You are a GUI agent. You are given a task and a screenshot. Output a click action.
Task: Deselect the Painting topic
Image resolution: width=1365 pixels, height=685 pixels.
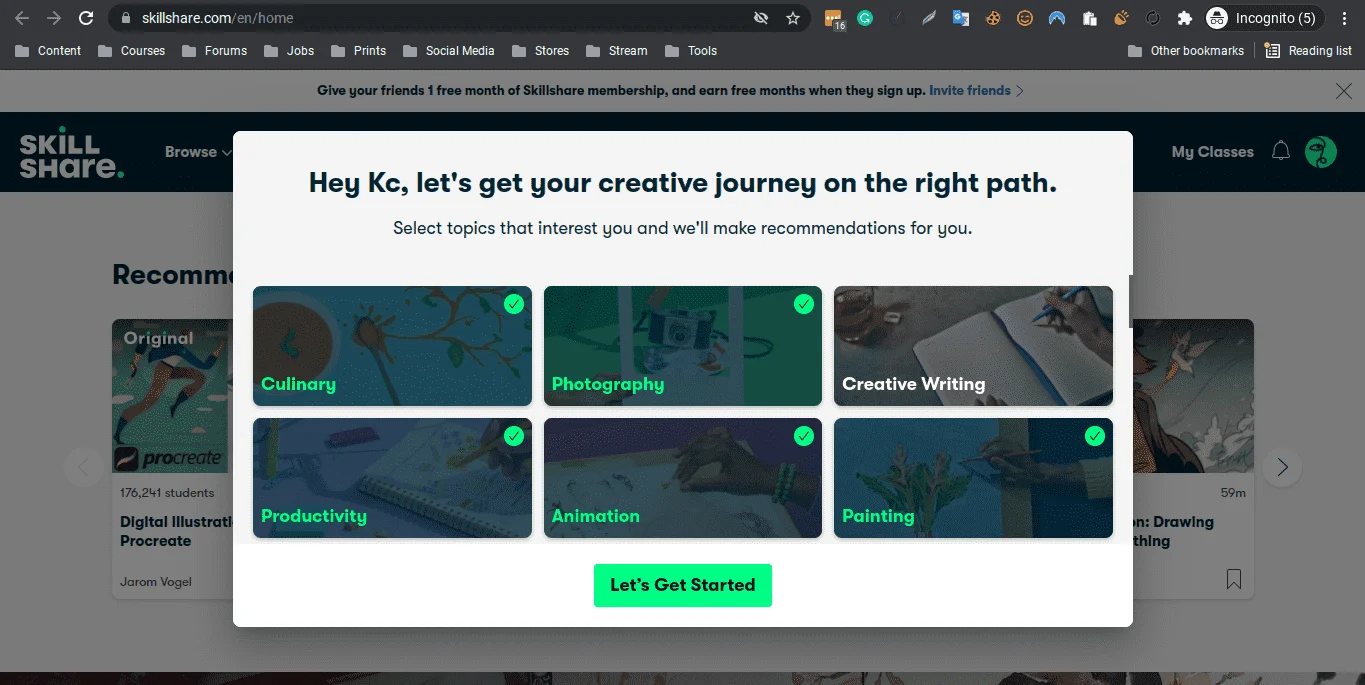point(973,478)
